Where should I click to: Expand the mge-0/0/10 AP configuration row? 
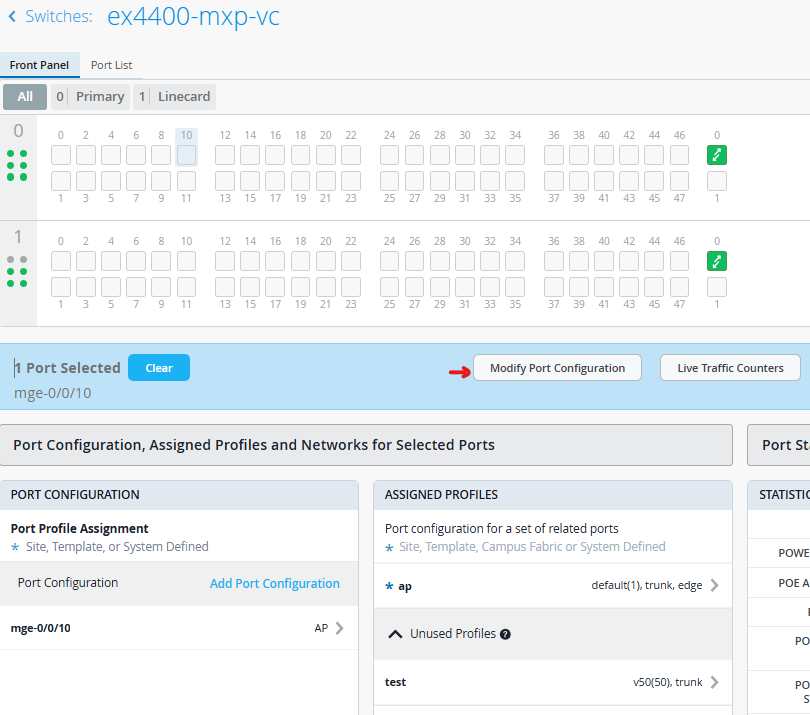click(x=179, y=628)
